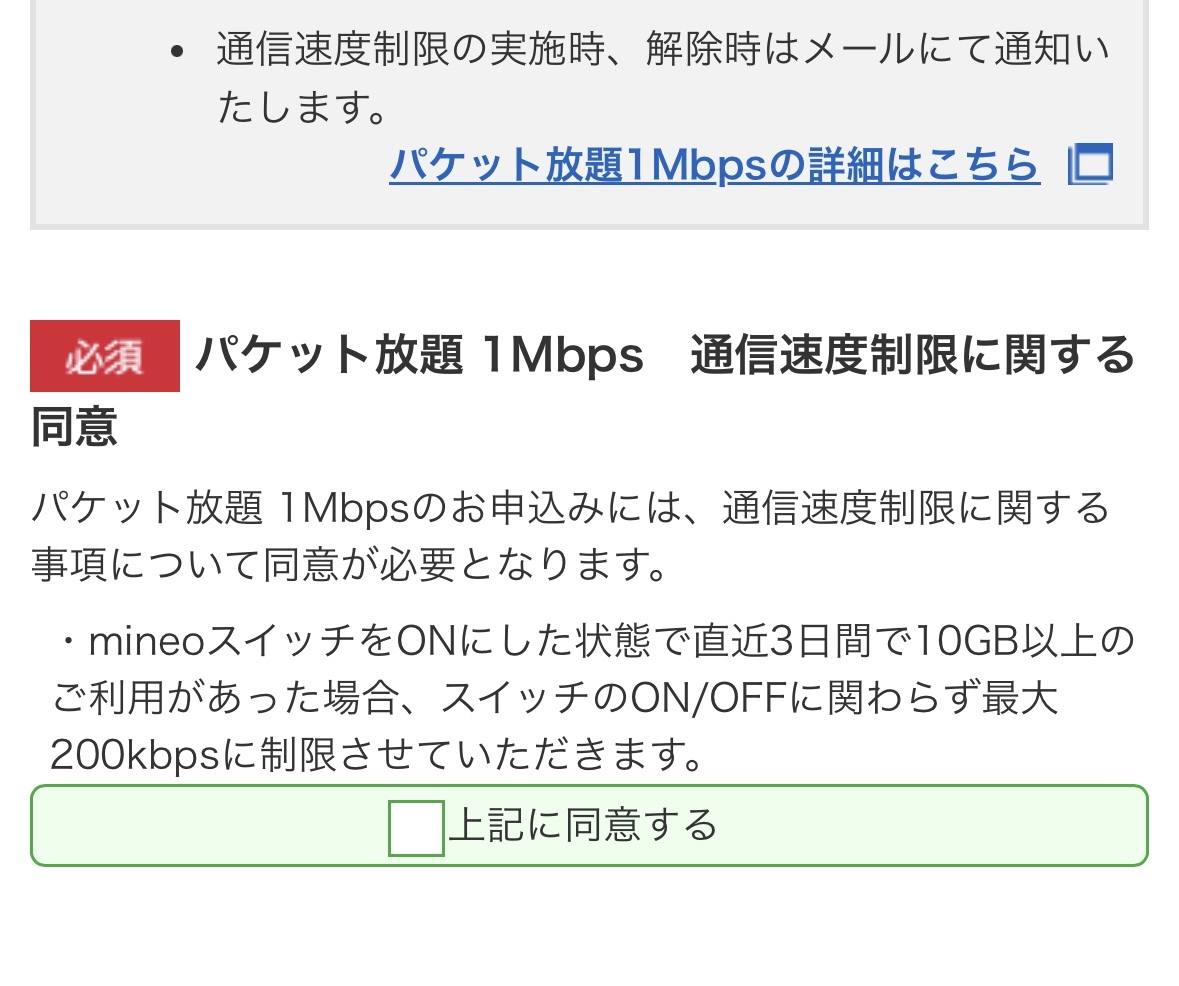Check the 上記に同意する checkbox
The width and height of the screenshot is (1179, 986).
[416, 828]
